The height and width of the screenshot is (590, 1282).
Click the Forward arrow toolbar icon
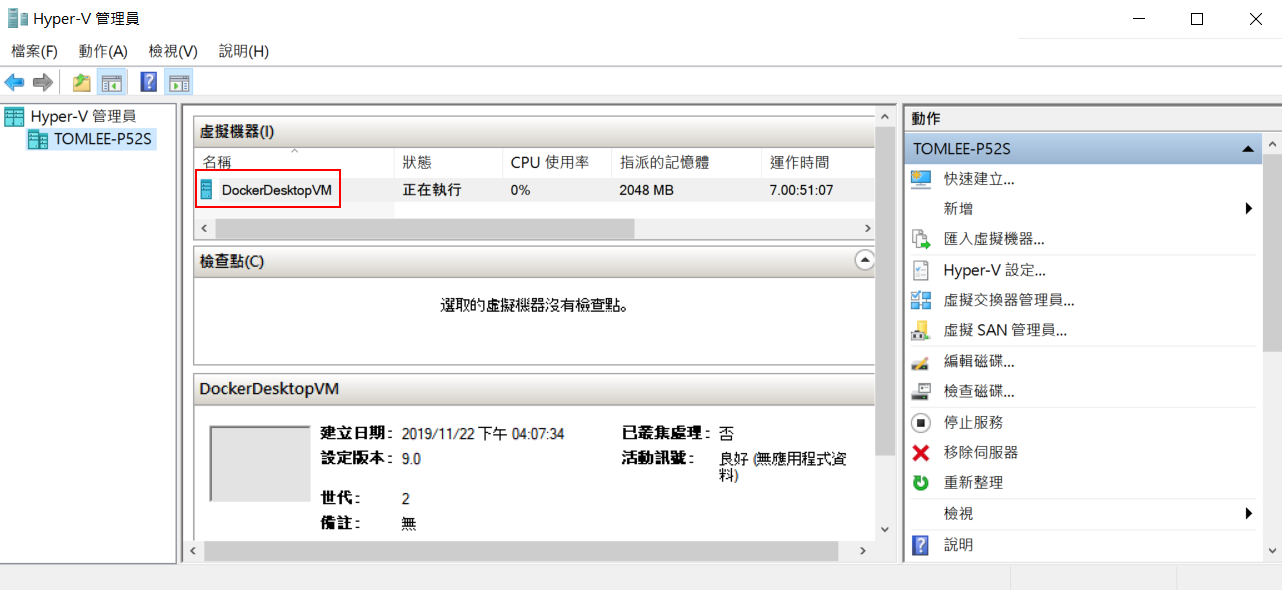point(42,82)
